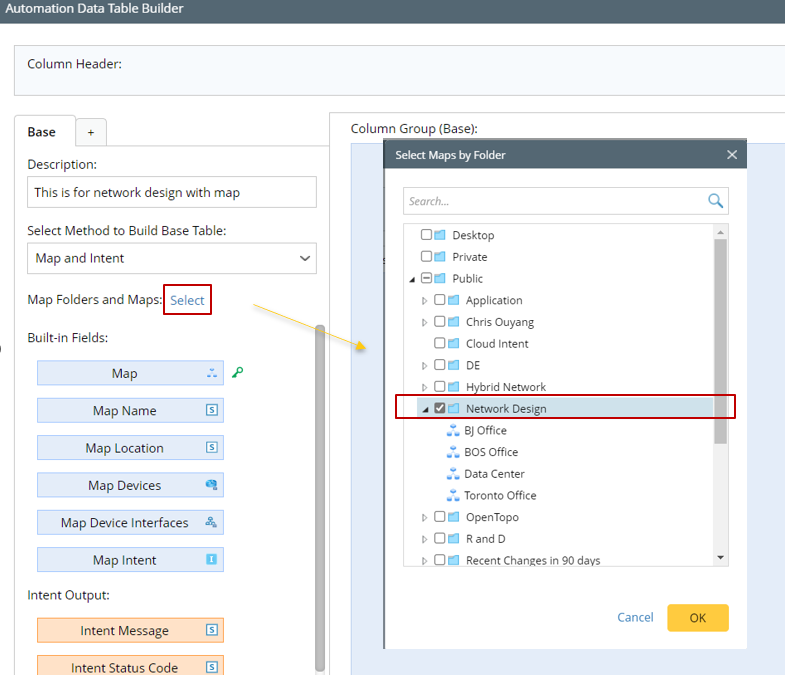
Task: Click the Select link for map folders
Action: 187,300
